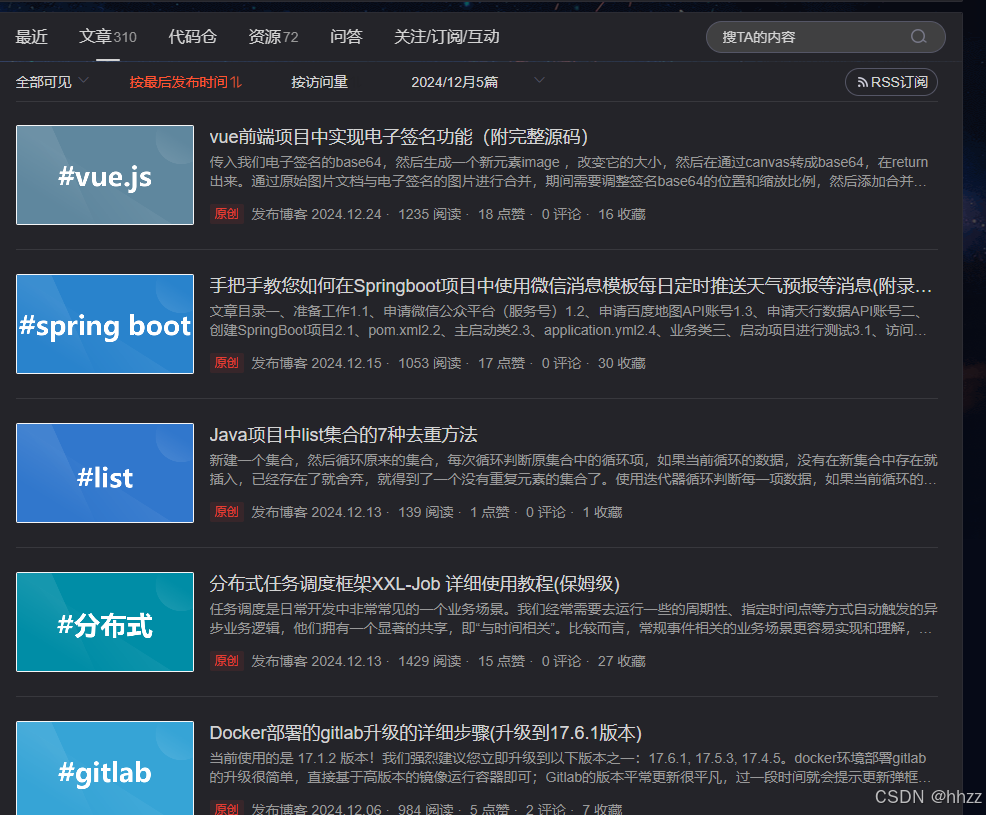Screen dimensions: 986x815
Task: Click 27 收藏 count
Action: [x=622, y=662]
